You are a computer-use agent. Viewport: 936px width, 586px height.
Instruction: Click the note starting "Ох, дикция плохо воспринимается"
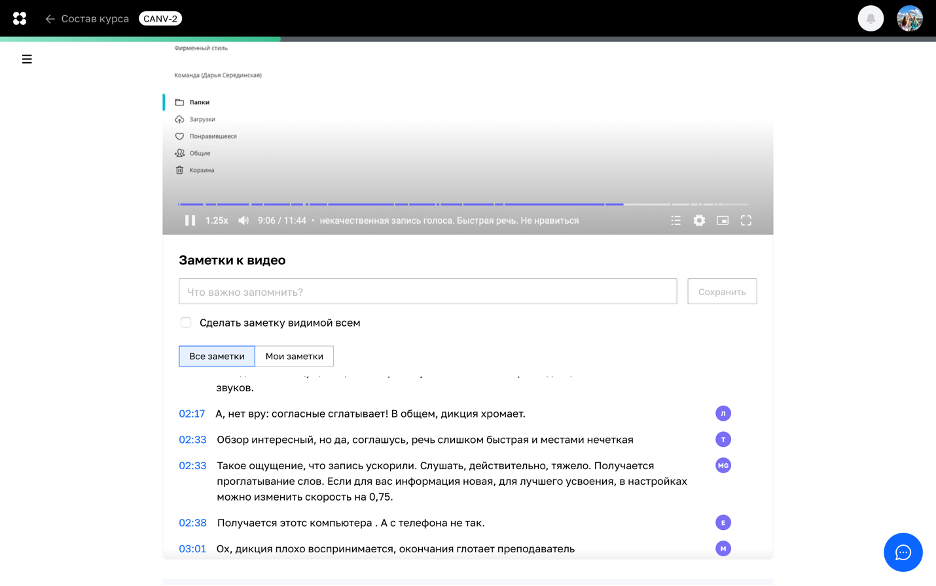pos(395,548)
